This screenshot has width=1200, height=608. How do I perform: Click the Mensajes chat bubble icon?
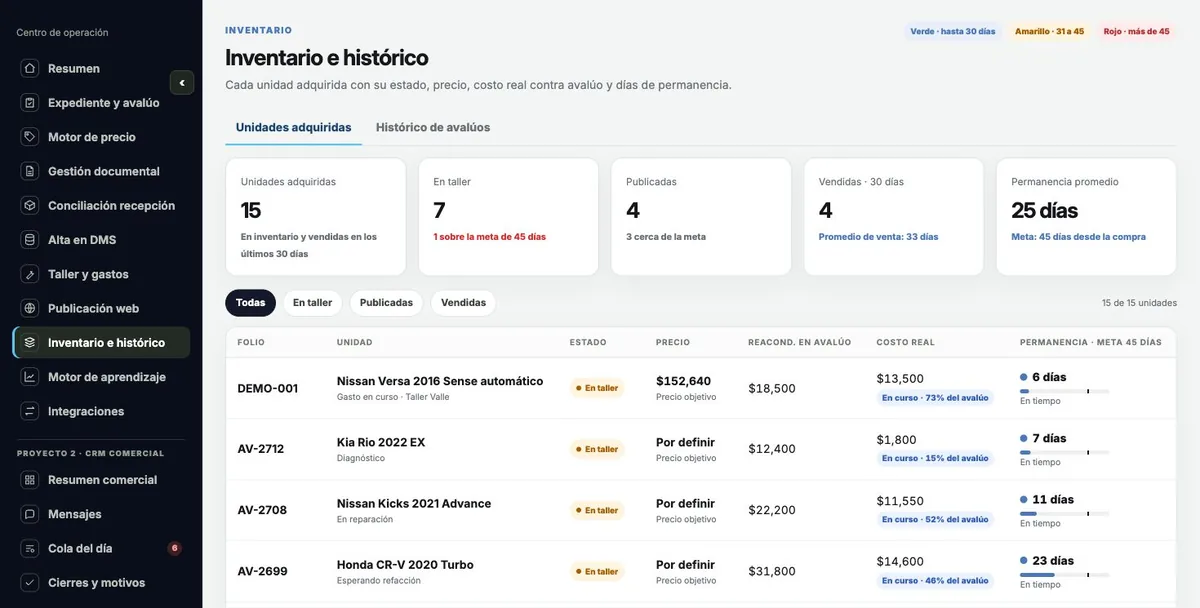(30, 514)
